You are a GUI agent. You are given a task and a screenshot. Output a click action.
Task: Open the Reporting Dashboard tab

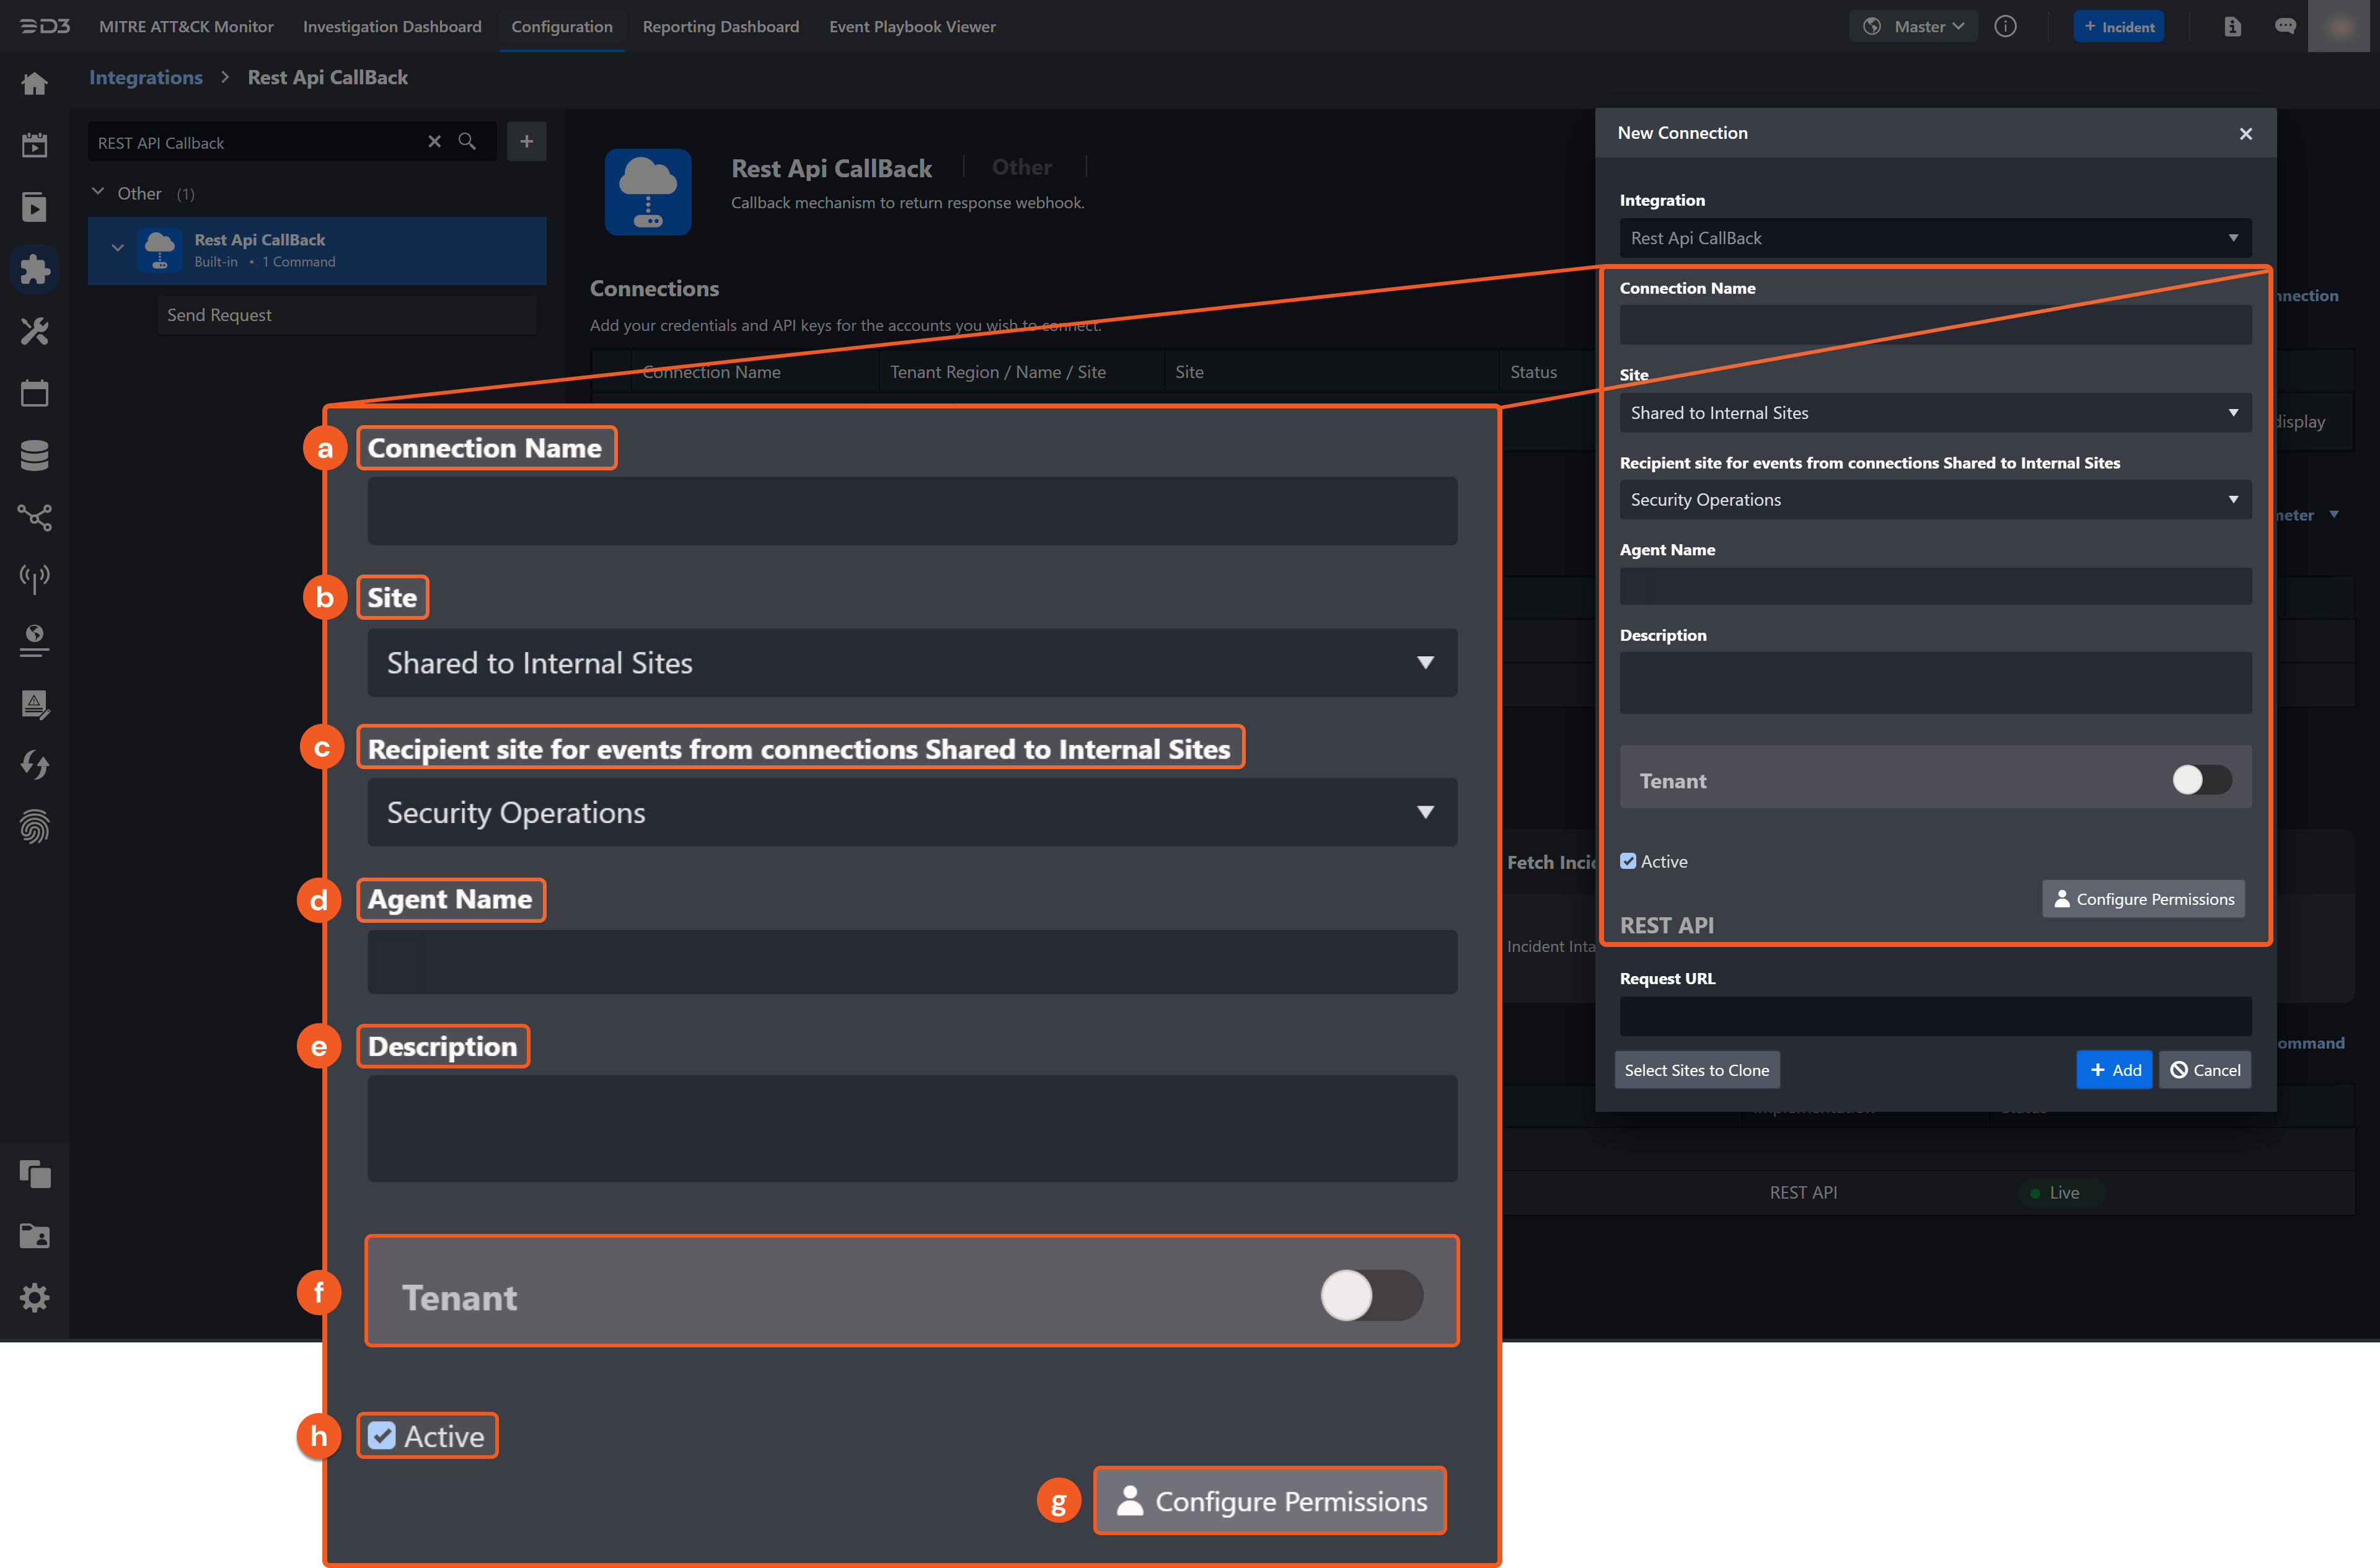[720, 27]
